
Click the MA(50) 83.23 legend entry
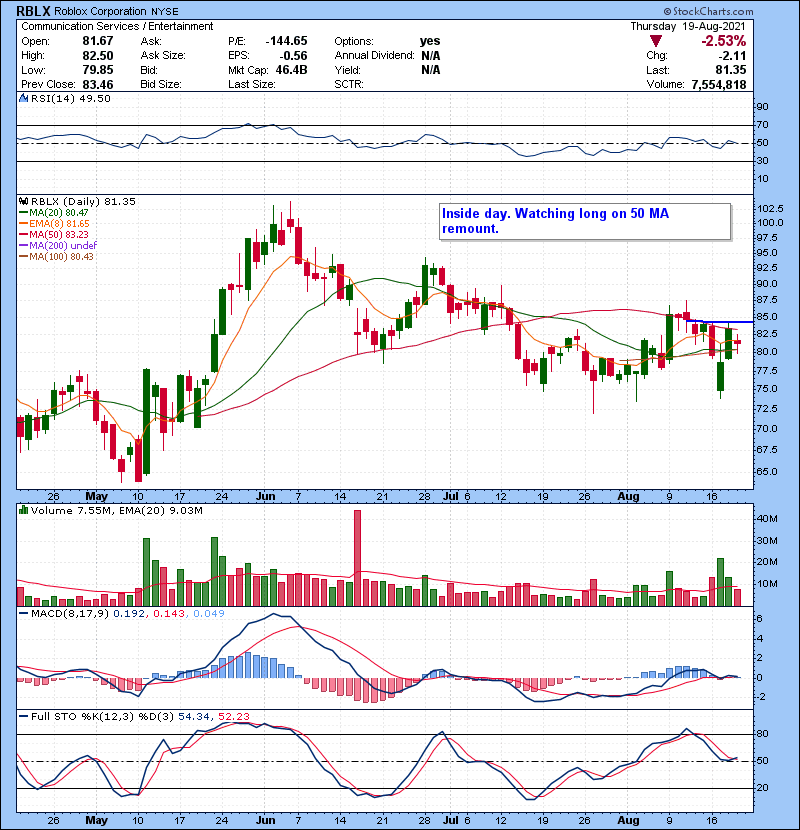coord(59,234)
